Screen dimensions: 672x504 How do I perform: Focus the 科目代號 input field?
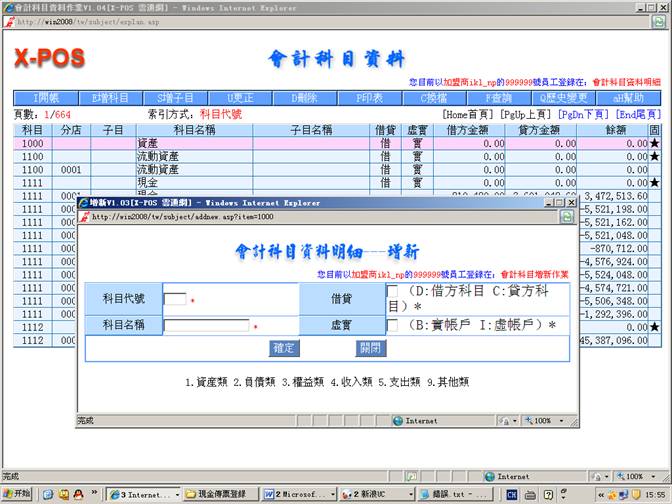(175, 299)
